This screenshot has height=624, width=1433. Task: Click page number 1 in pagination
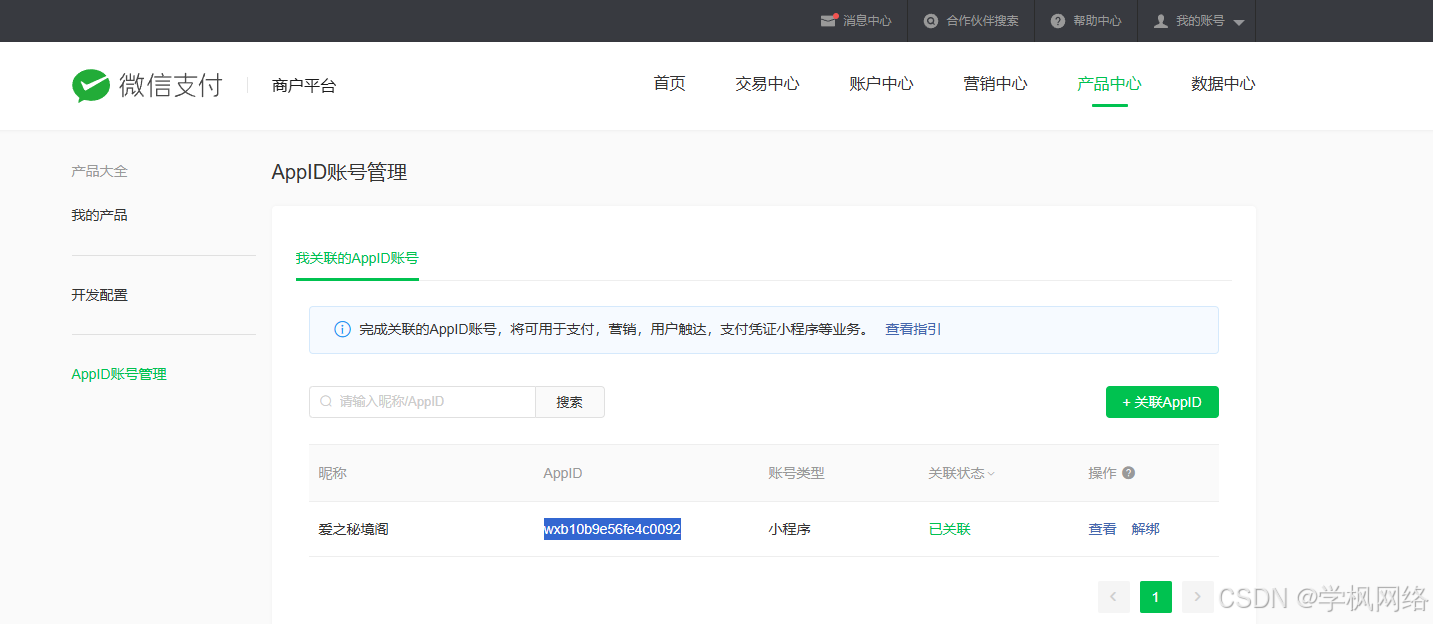1156,597
